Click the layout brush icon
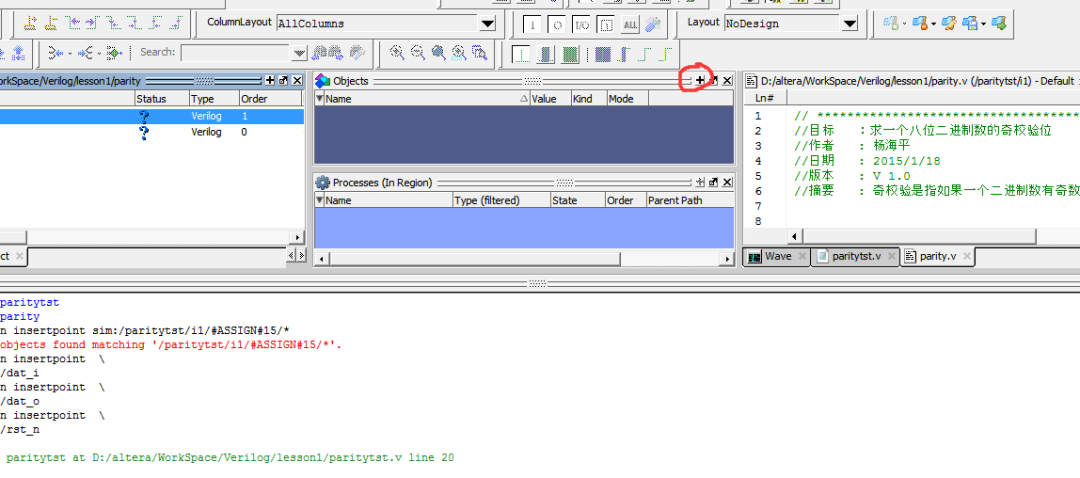The height and width of the screenshot is (478, 1080). 950,23
